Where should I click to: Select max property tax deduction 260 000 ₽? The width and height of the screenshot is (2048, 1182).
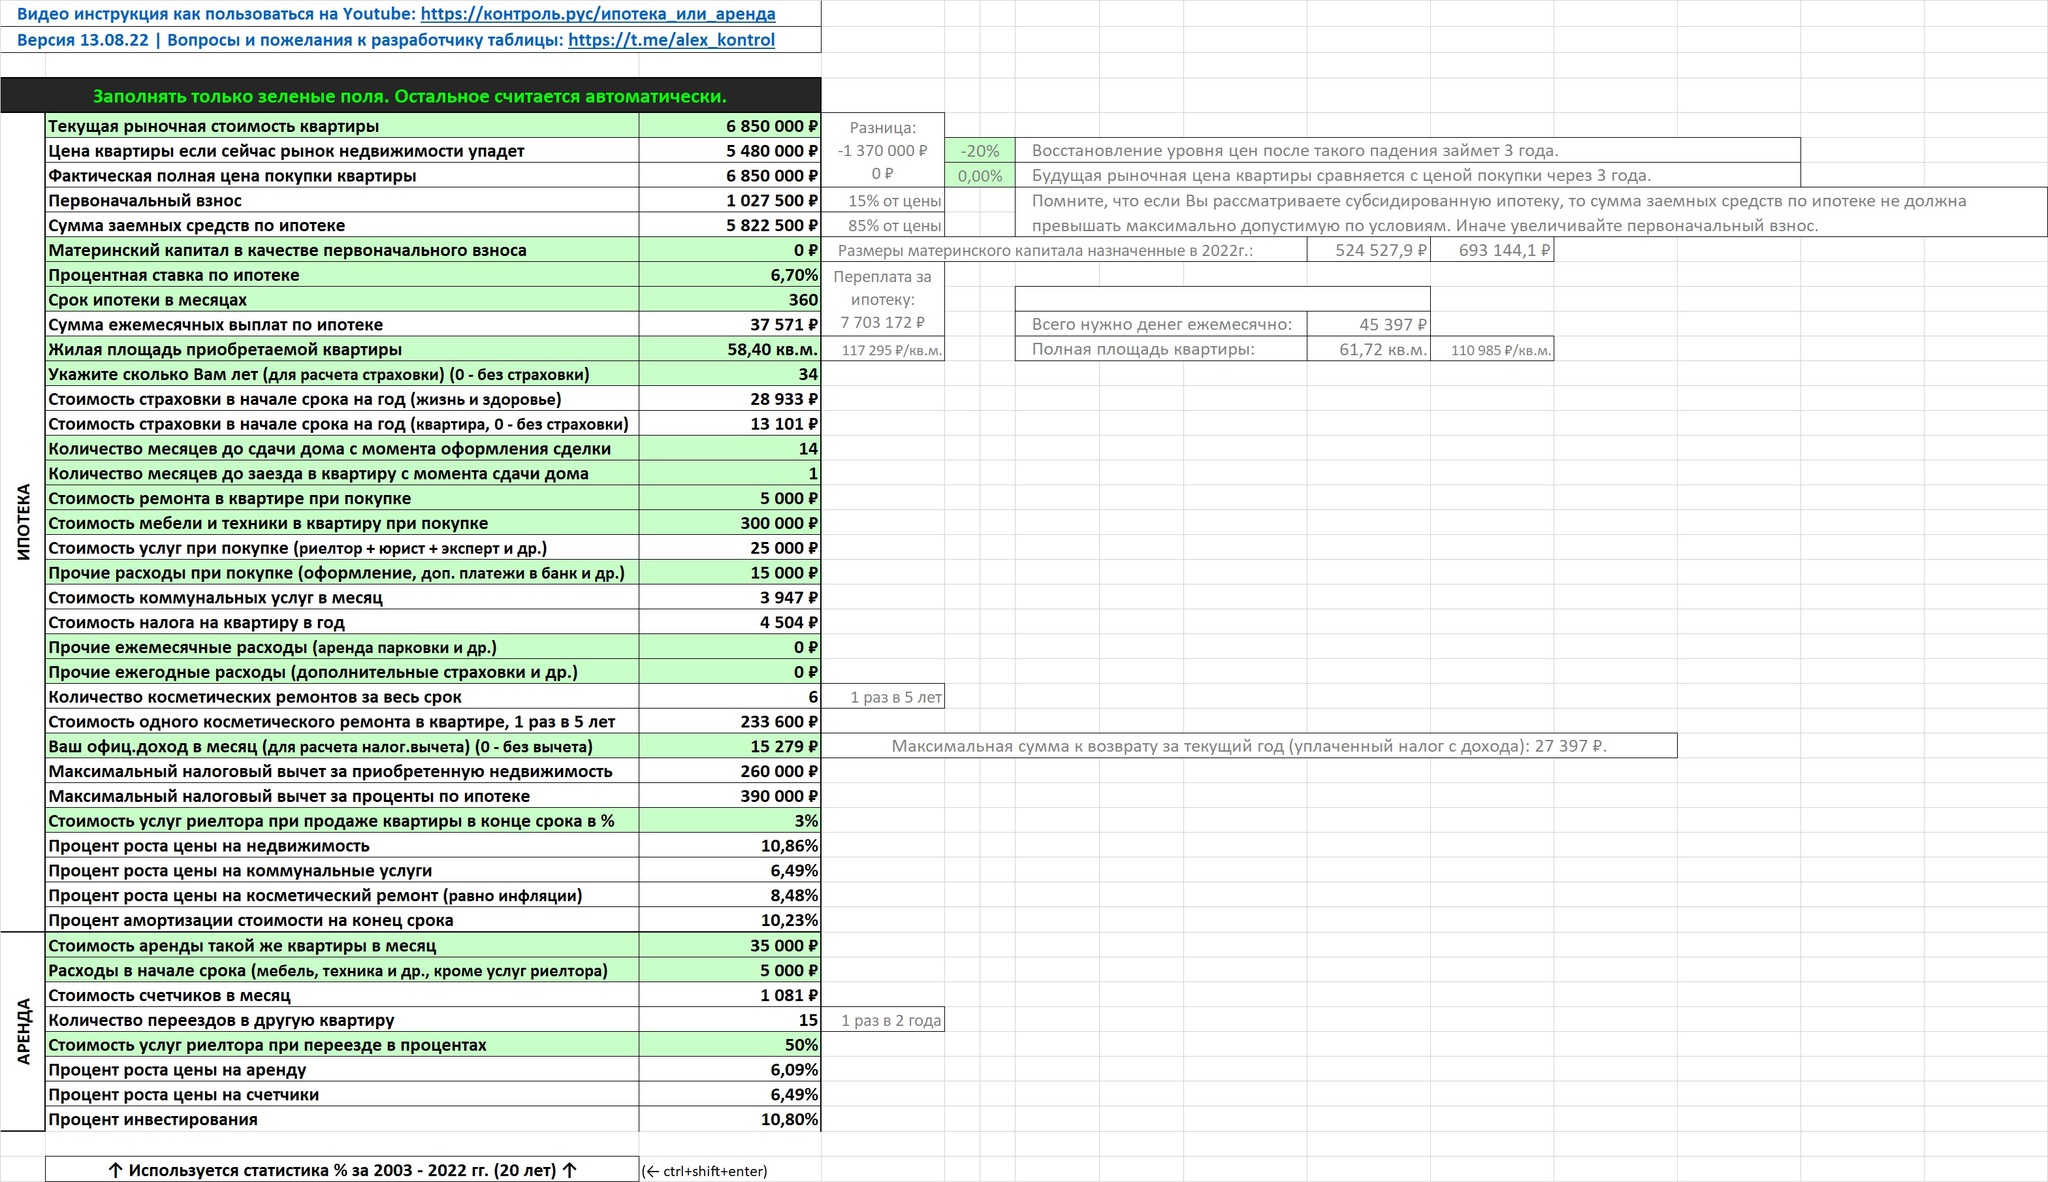click(x=730, y=771)
